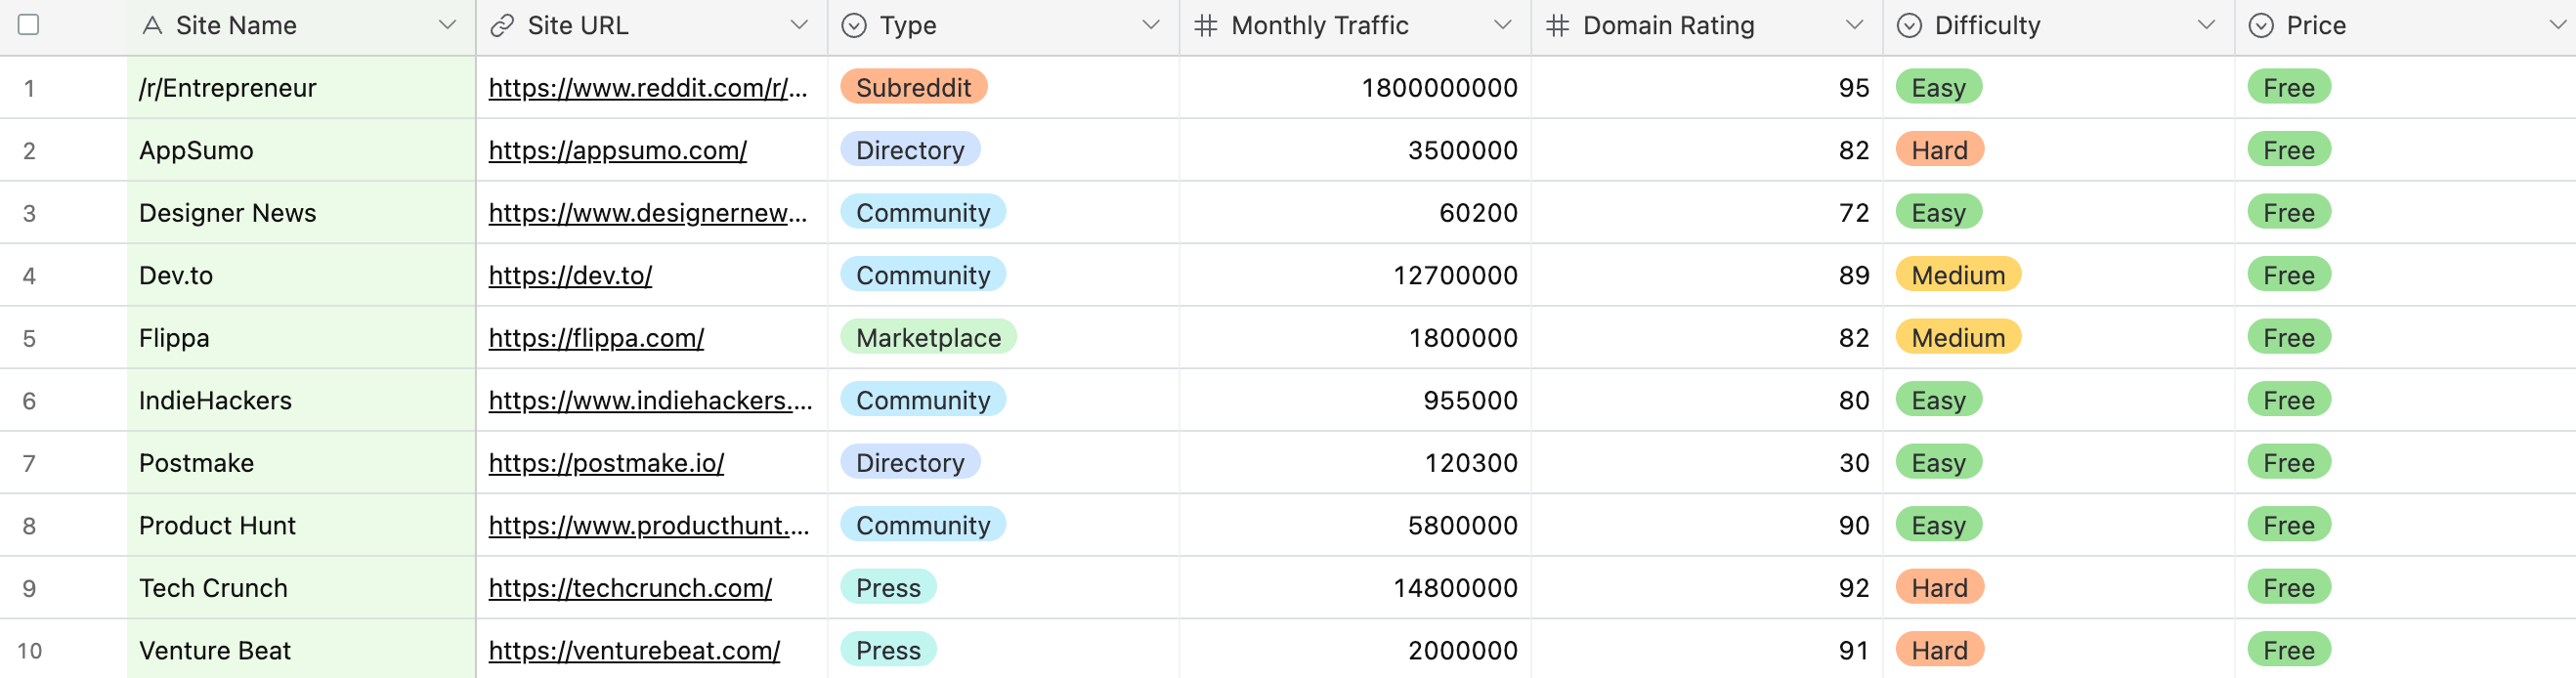Click the select icon beside Type
Image resolution: width=2576 pixels, height=678 pixels.
pyautogui.click(x=854, y=26)
